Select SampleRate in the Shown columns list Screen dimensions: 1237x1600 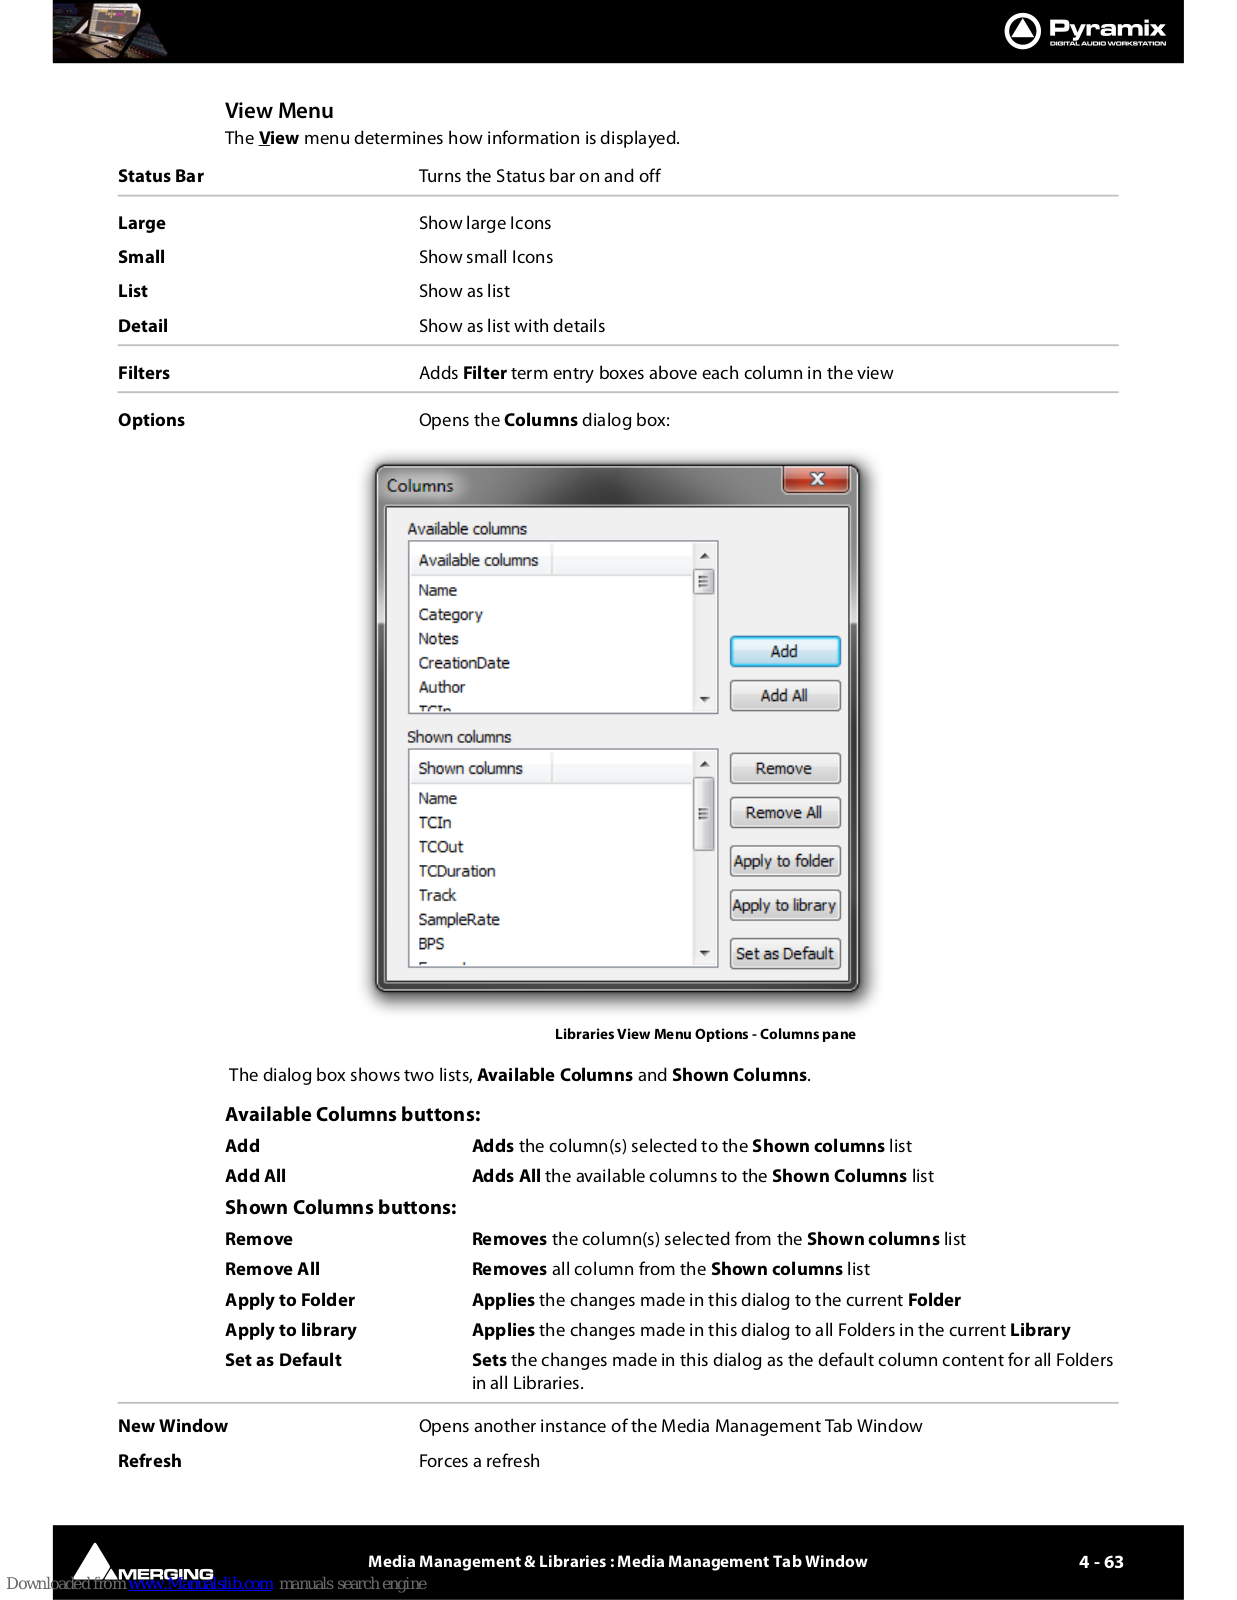click(x=458, y=919)
